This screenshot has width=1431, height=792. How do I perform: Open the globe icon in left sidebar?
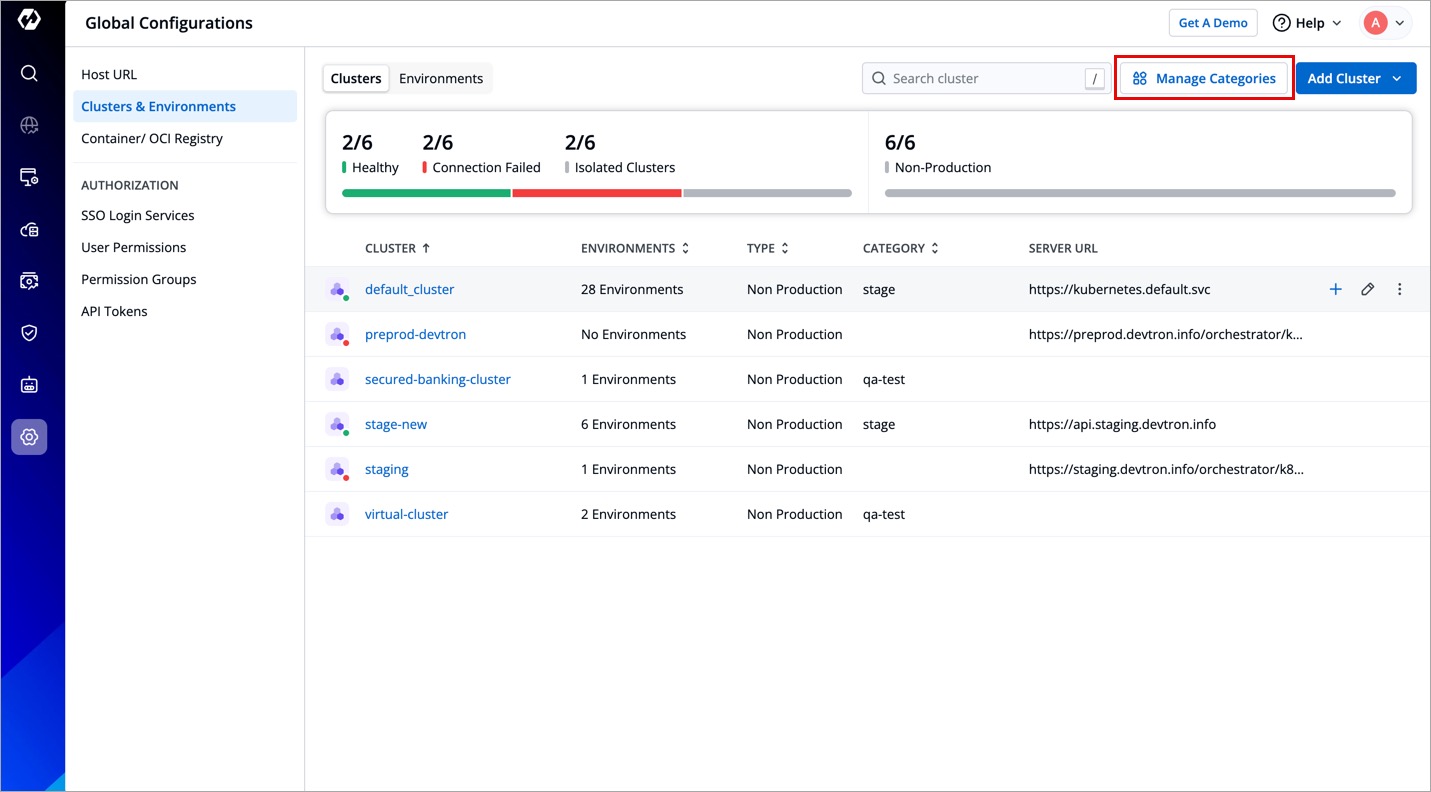tap(29, 125)
